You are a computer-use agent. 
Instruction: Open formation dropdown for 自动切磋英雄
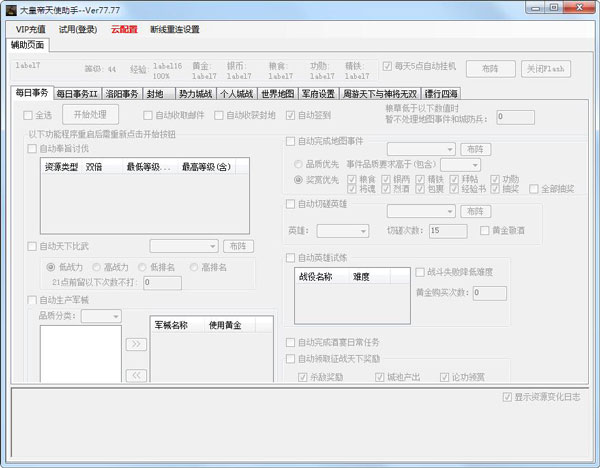[x=421, y=211]
